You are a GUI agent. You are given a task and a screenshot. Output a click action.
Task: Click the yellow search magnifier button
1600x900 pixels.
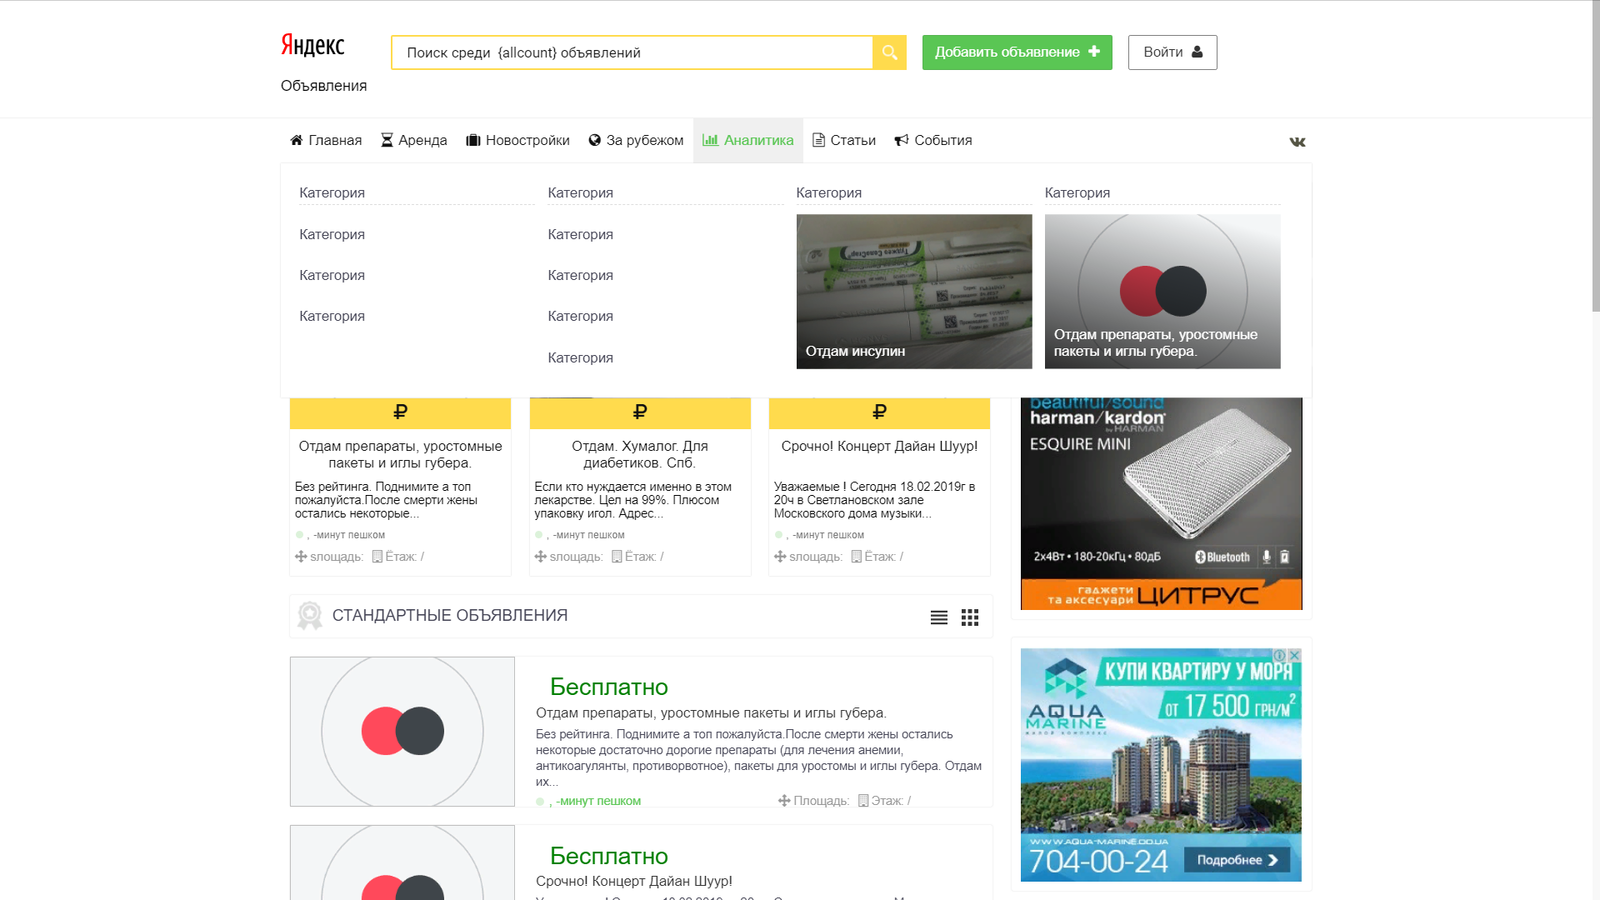(x=889, y=52)
